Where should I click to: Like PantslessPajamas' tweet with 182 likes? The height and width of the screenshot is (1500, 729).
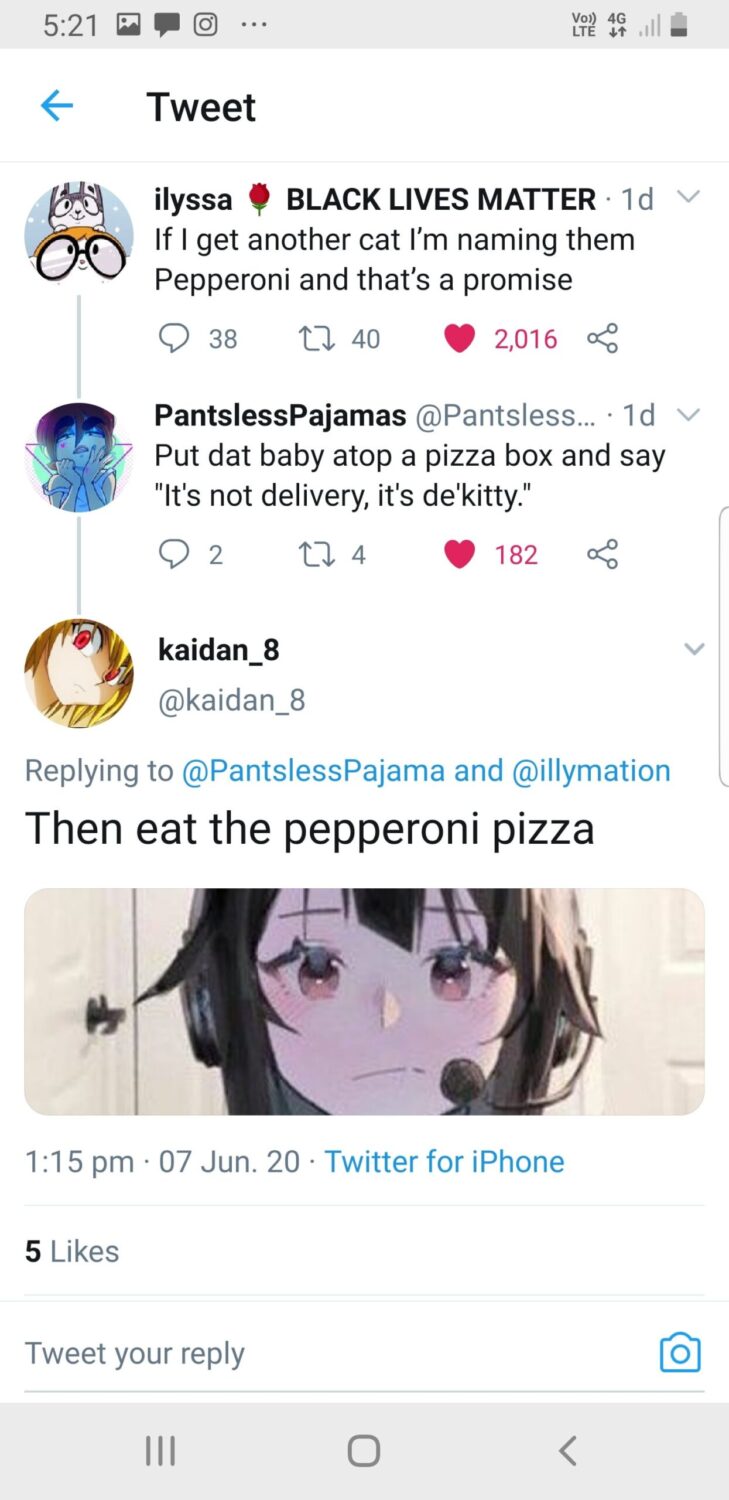click(x=459, y=554)
